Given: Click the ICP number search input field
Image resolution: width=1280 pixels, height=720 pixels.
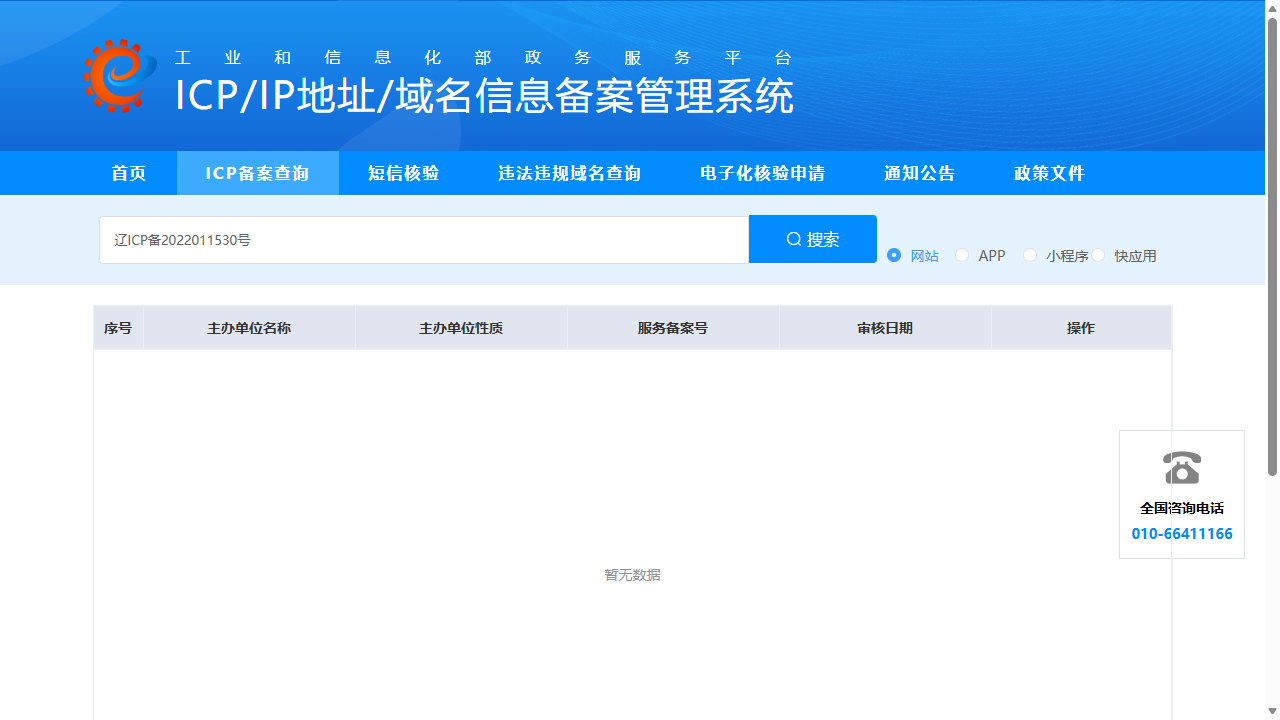Looking at the screenshot, I should point(424,240).
